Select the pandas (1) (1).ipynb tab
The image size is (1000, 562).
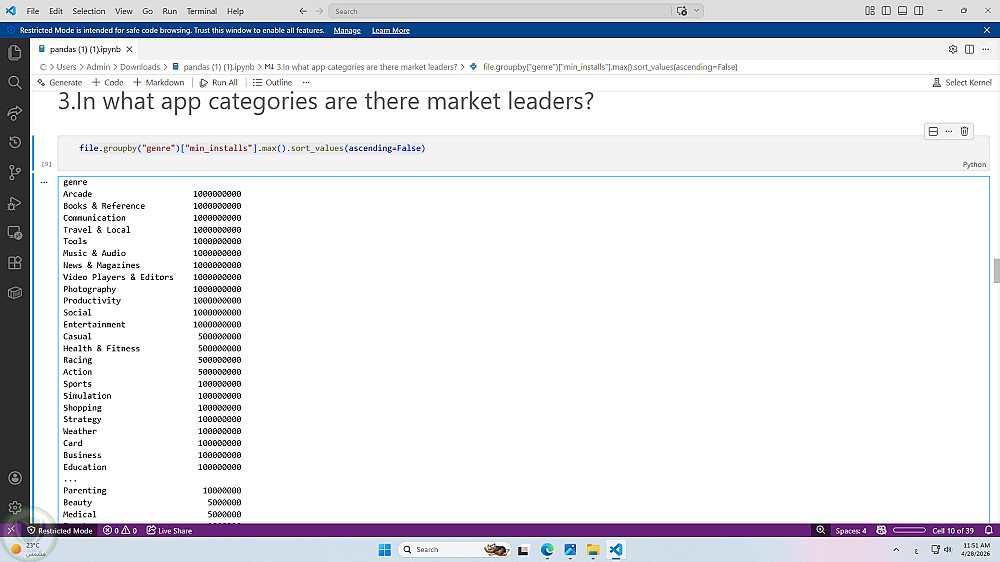click(85, 49)
